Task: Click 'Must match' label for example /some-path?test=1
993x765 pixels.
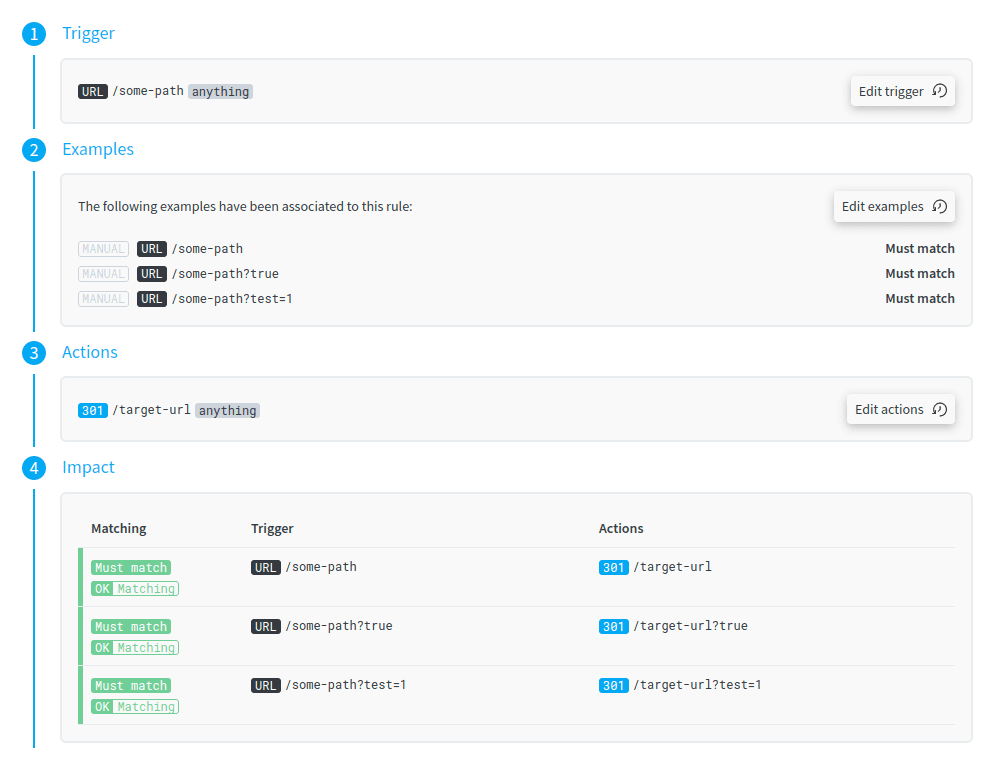Action: [920, 299]
